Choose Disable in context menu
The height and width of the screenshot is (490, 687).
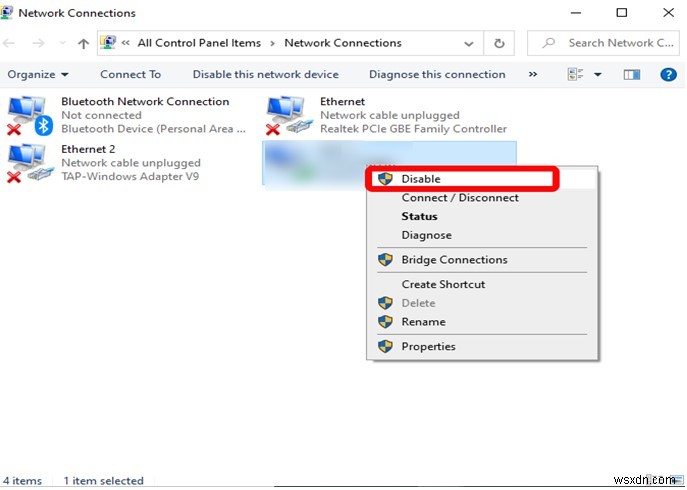(x=482, y=179)
